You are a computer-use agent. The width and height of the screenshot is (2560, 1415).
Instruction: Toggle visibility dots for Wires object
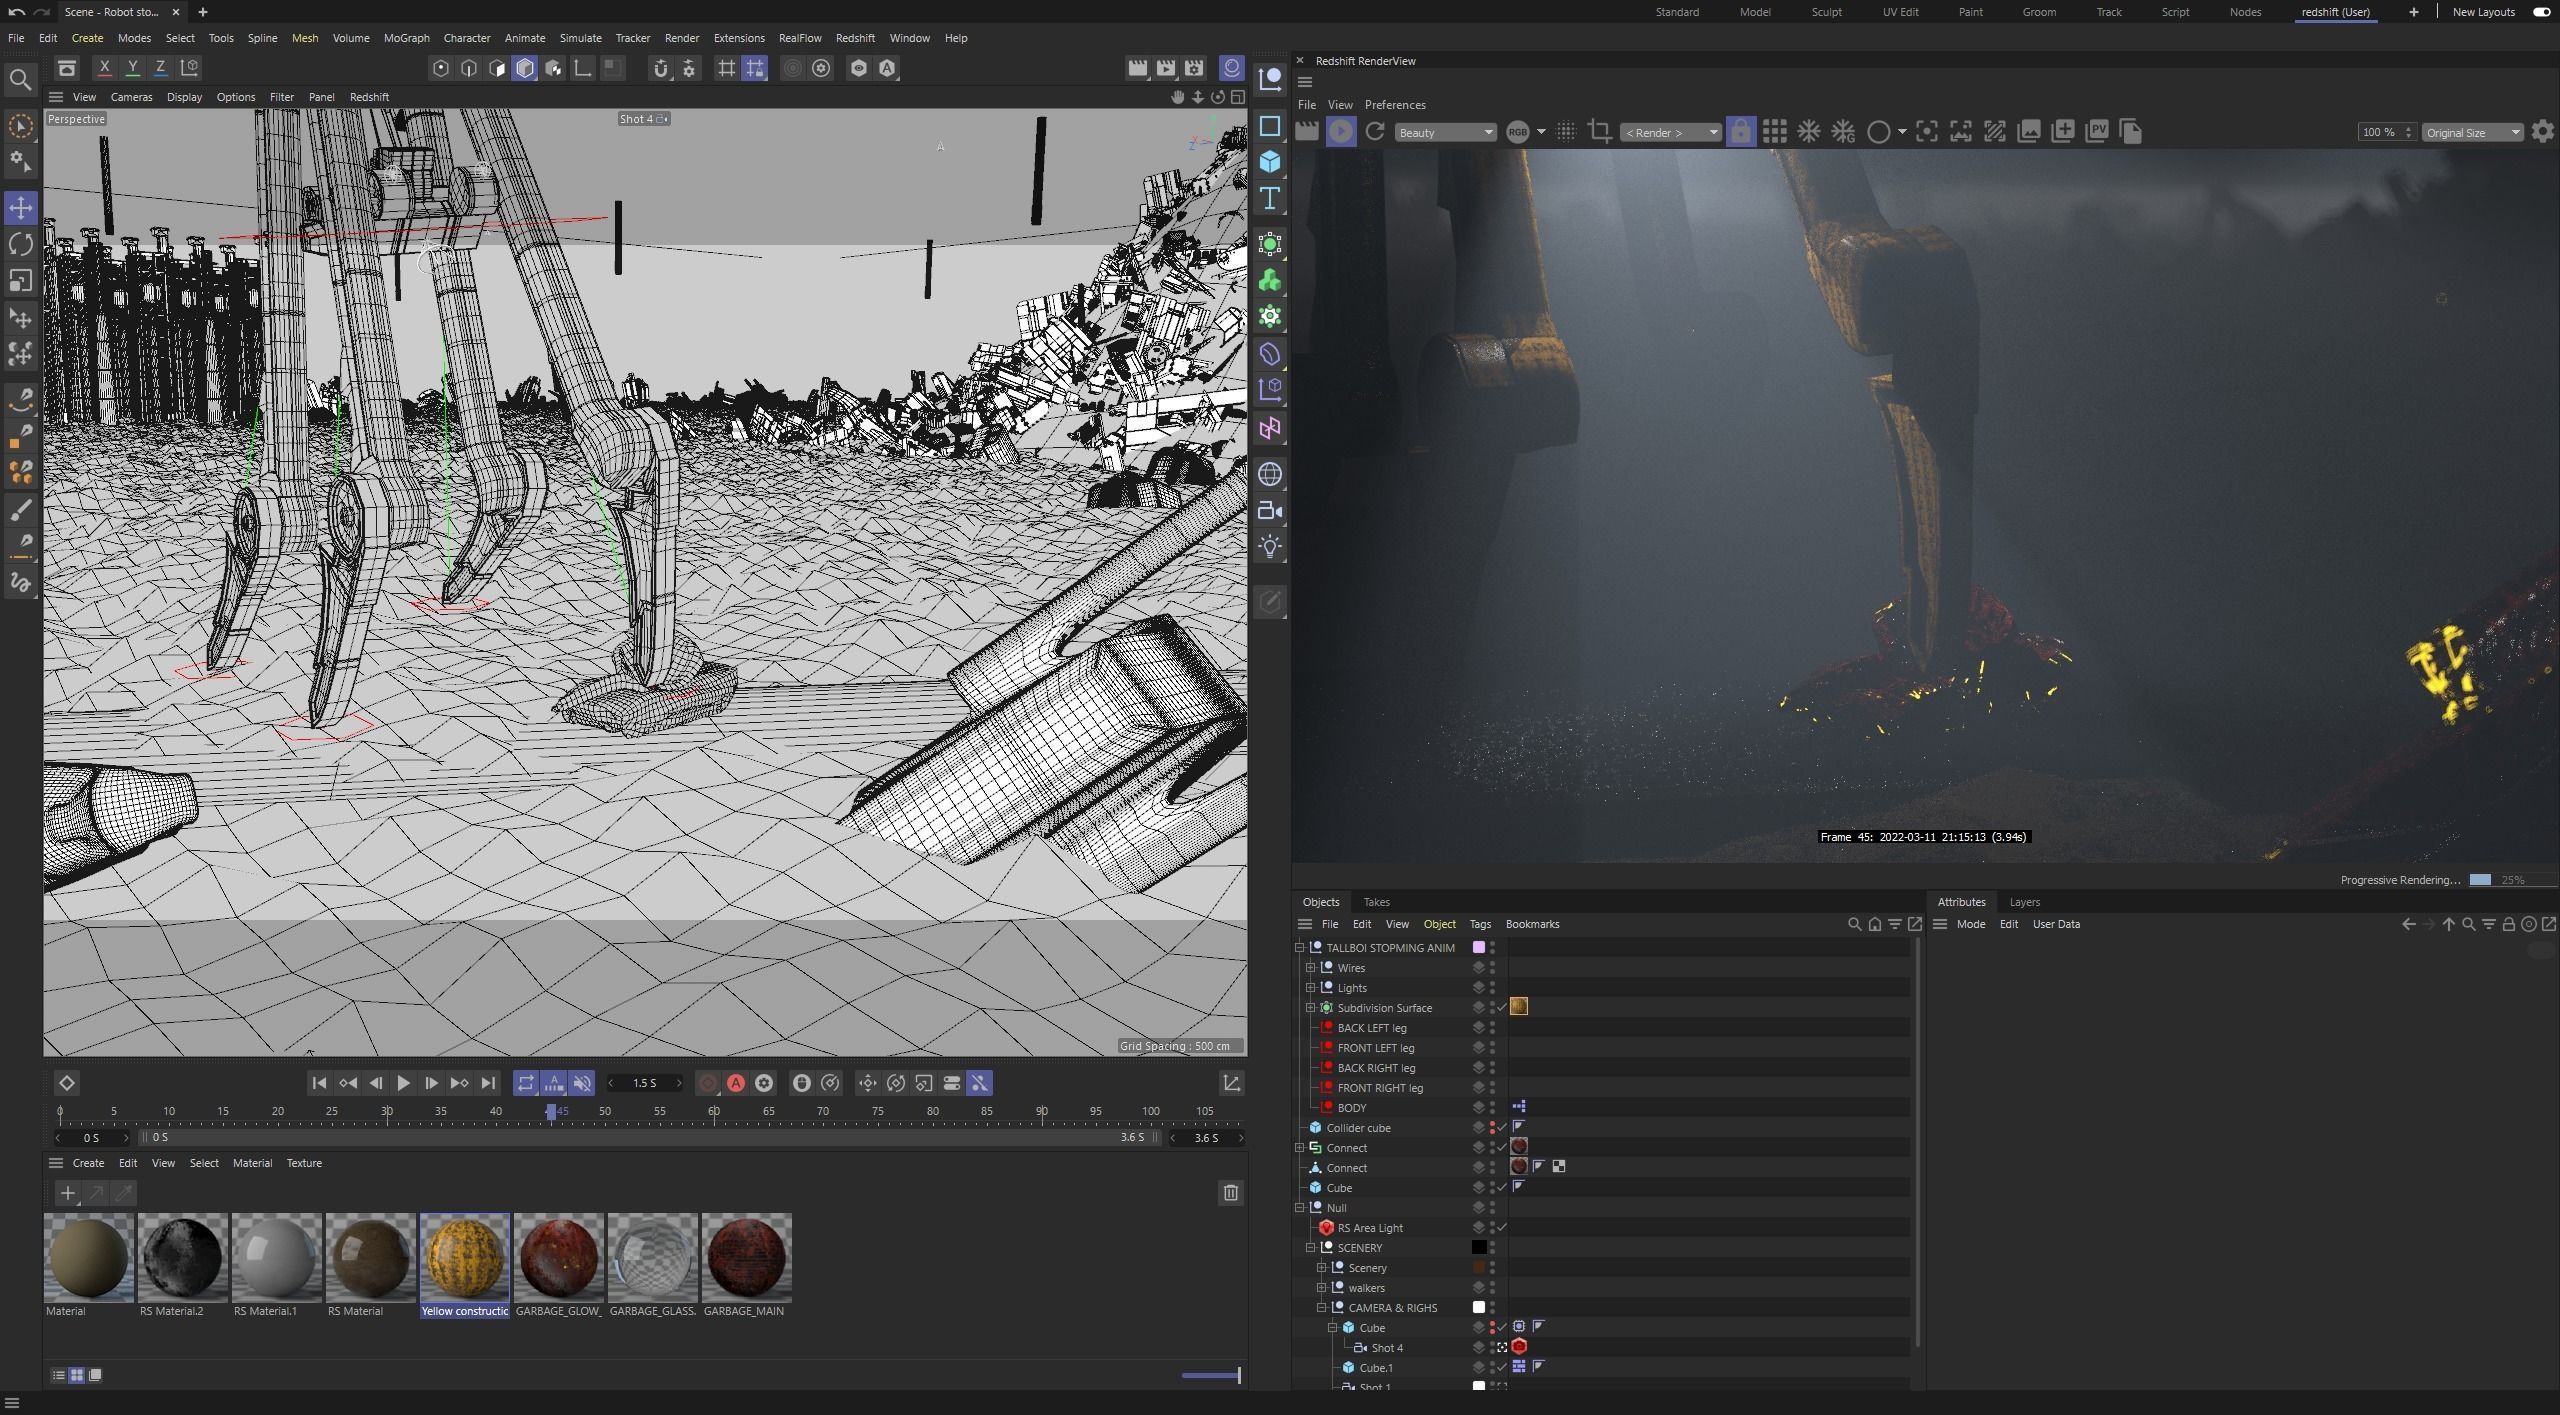coord(1492,968)
